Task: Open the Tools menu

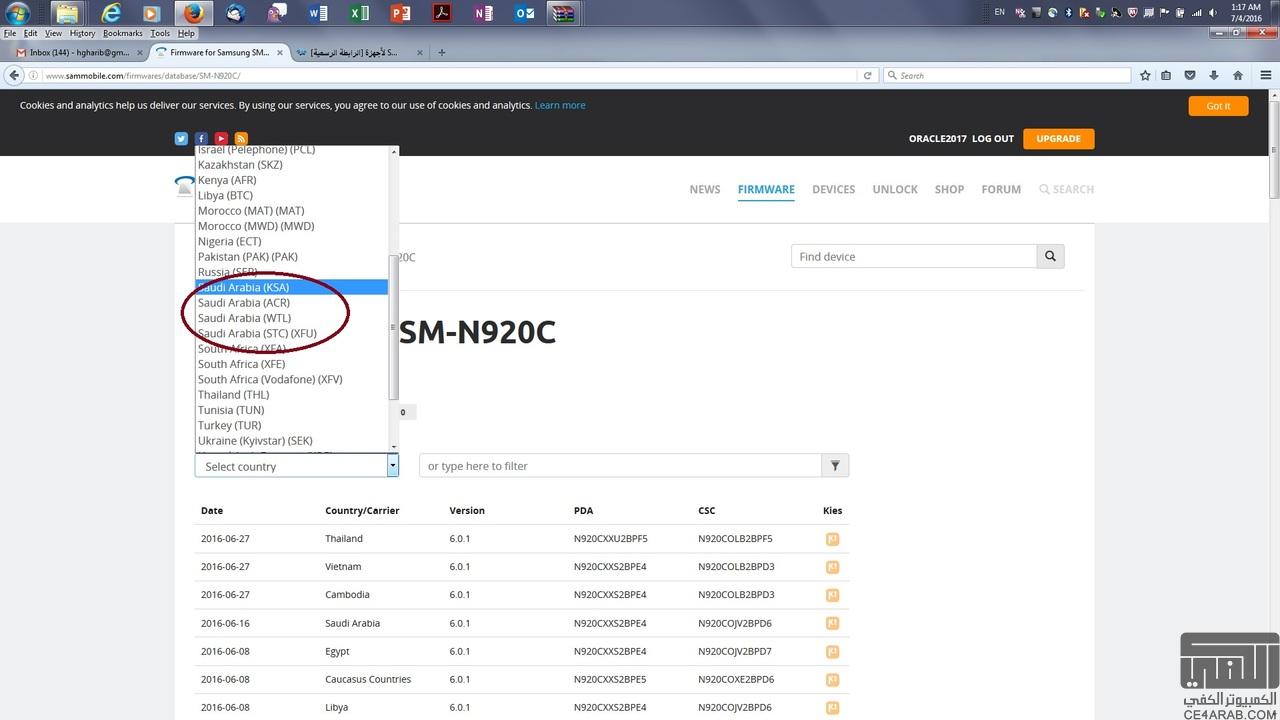Action: (x=160, y=33)
